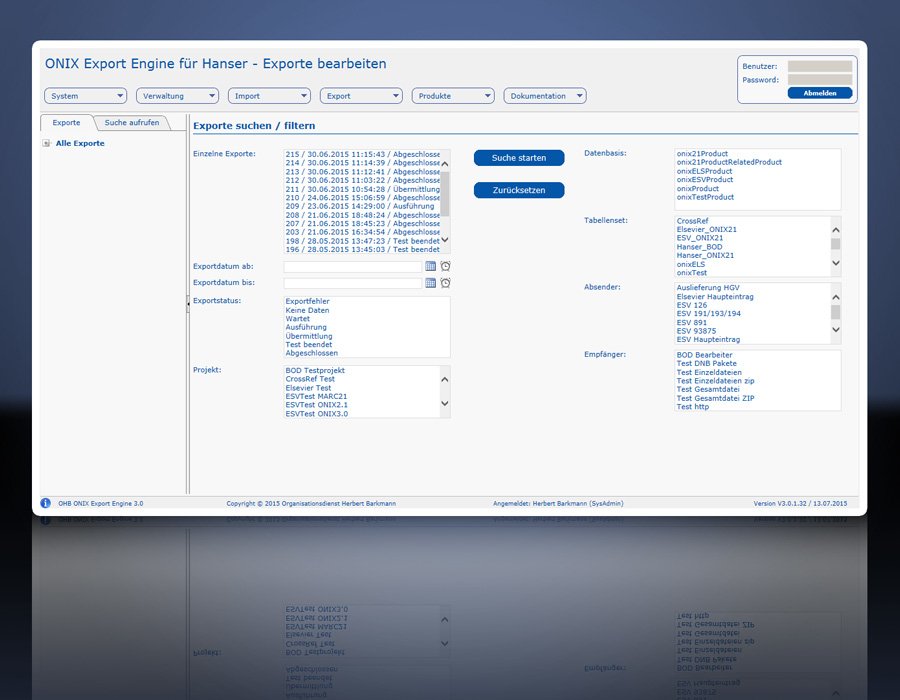
Task: Open calendar picker for Exportdatum bis
Action: 430,283
